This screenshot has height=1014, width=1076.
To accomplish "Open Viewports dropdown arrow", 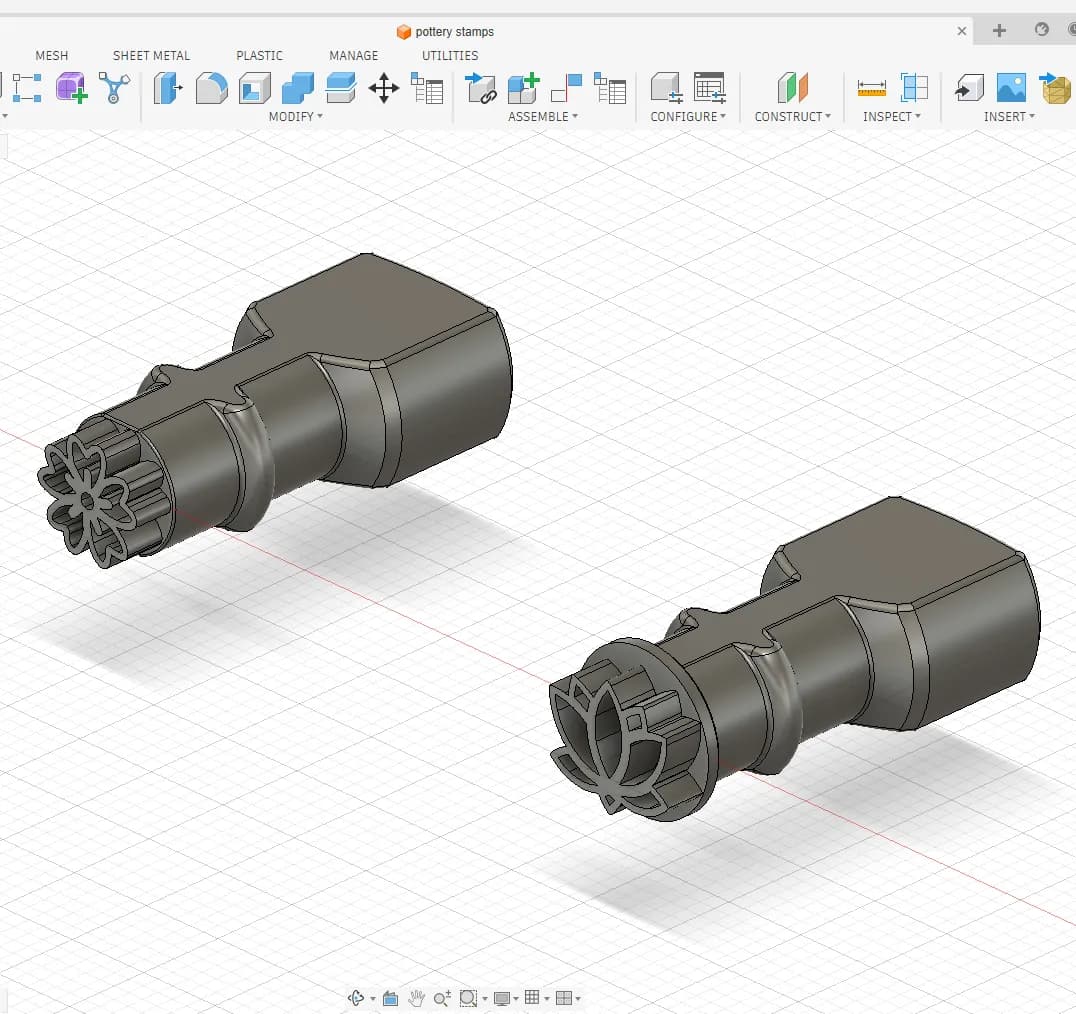I will (578, 999).
